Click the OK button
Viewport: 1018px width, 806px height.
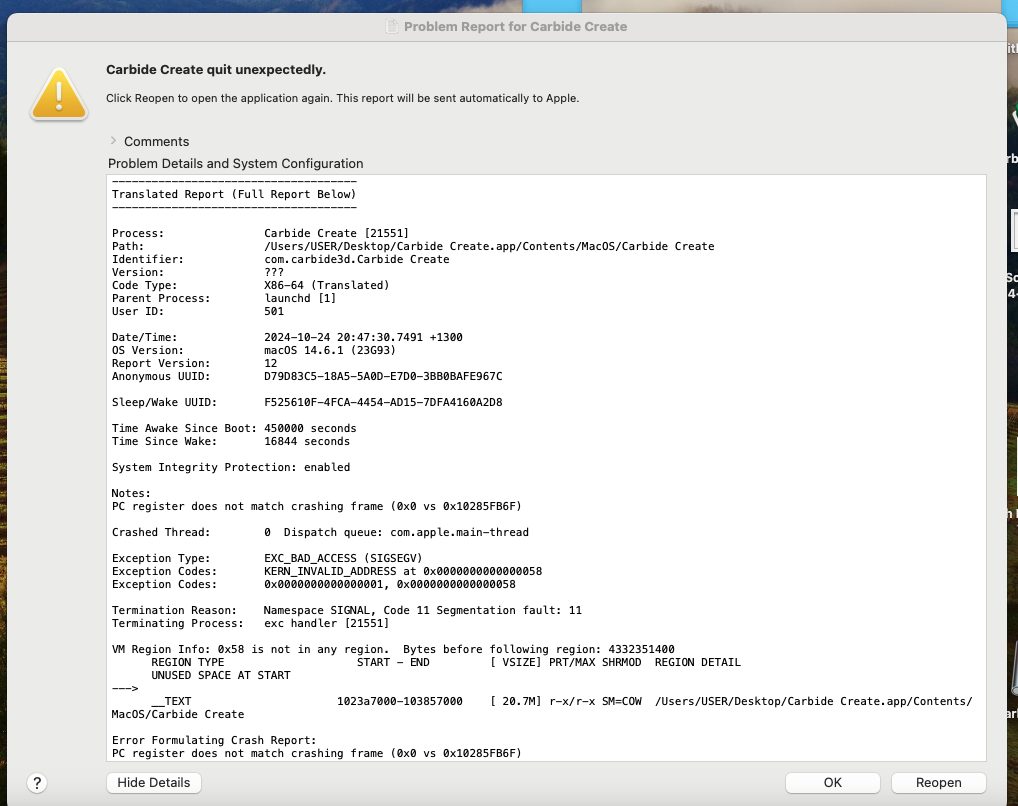[832, 783]
